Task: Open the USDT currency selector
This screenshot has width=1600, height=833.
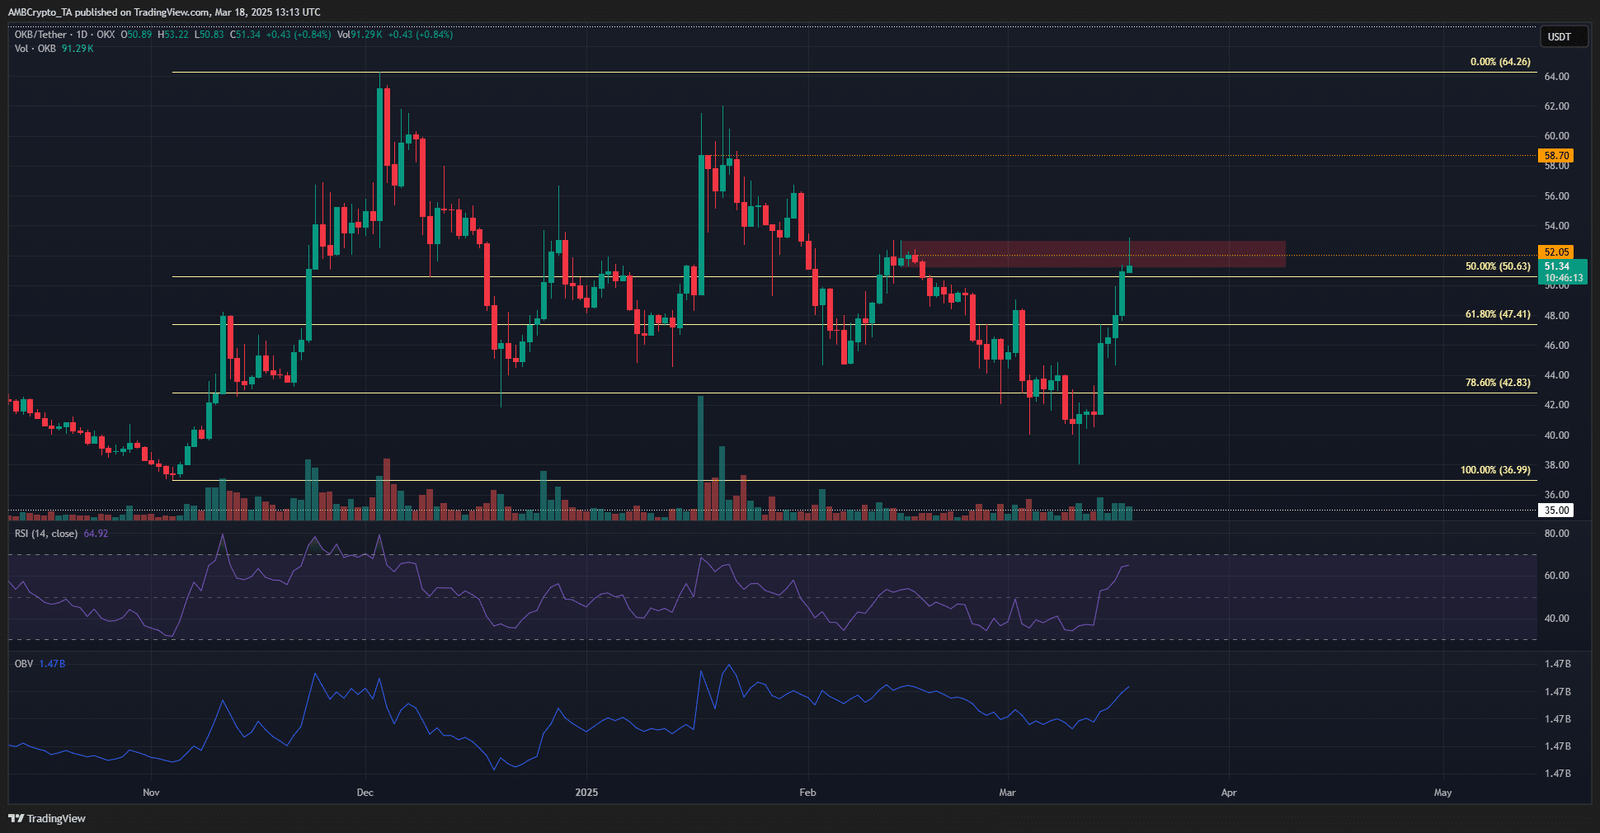Action: (x=1559, y=37)
